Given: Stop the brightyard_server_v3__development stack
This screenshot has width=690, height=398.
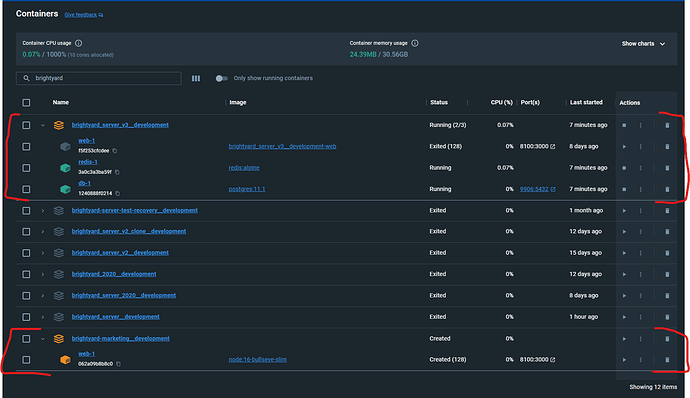Looking at the screenshot, I should pos(624,125).
